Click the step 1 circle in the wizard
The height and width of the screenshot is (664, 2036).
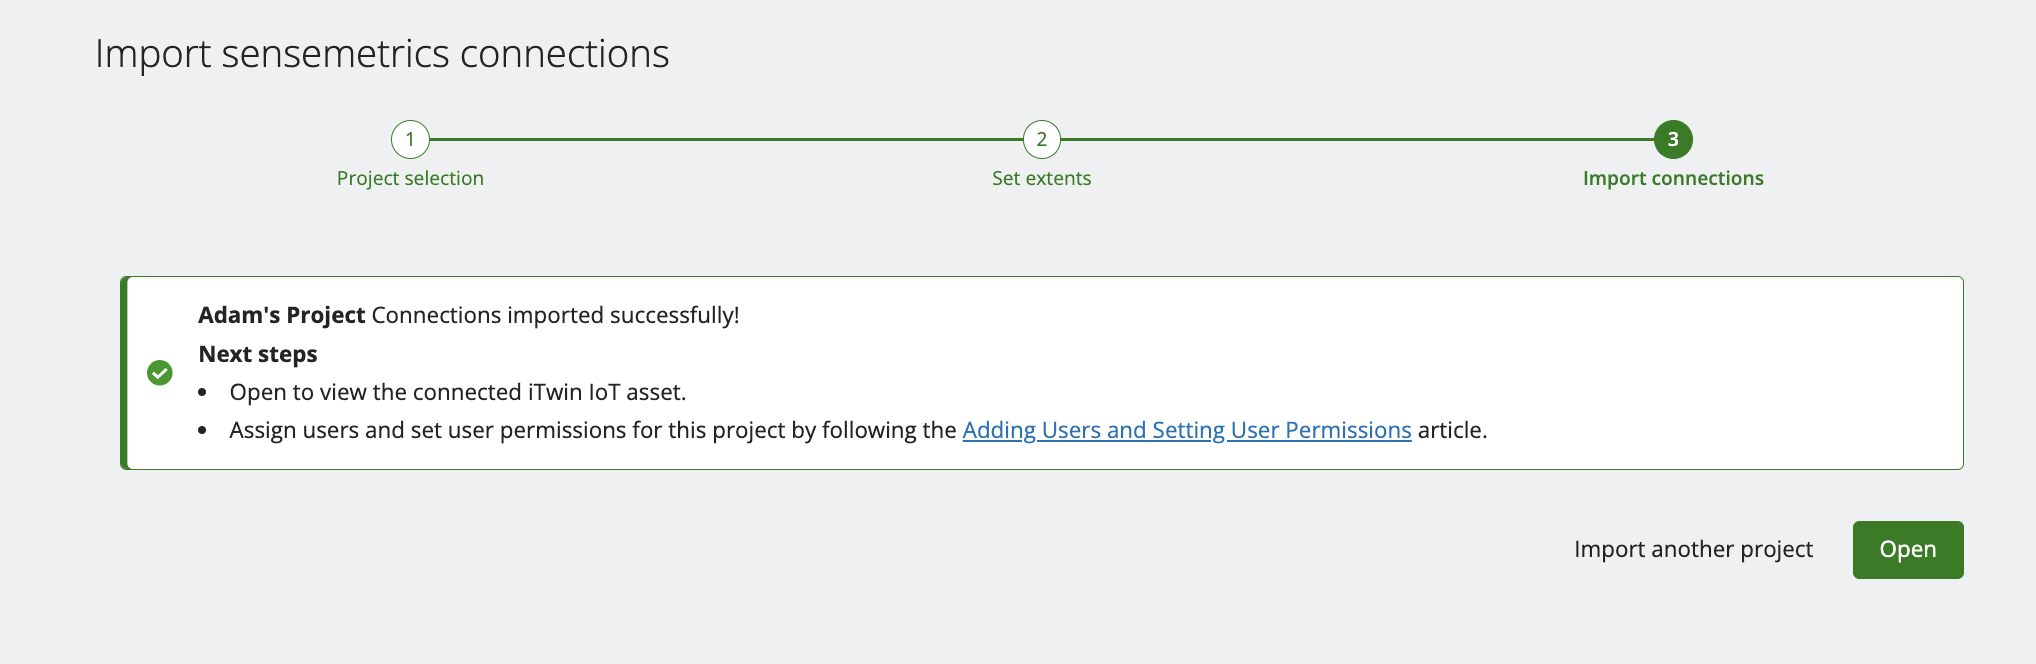[x=410, y=140]
